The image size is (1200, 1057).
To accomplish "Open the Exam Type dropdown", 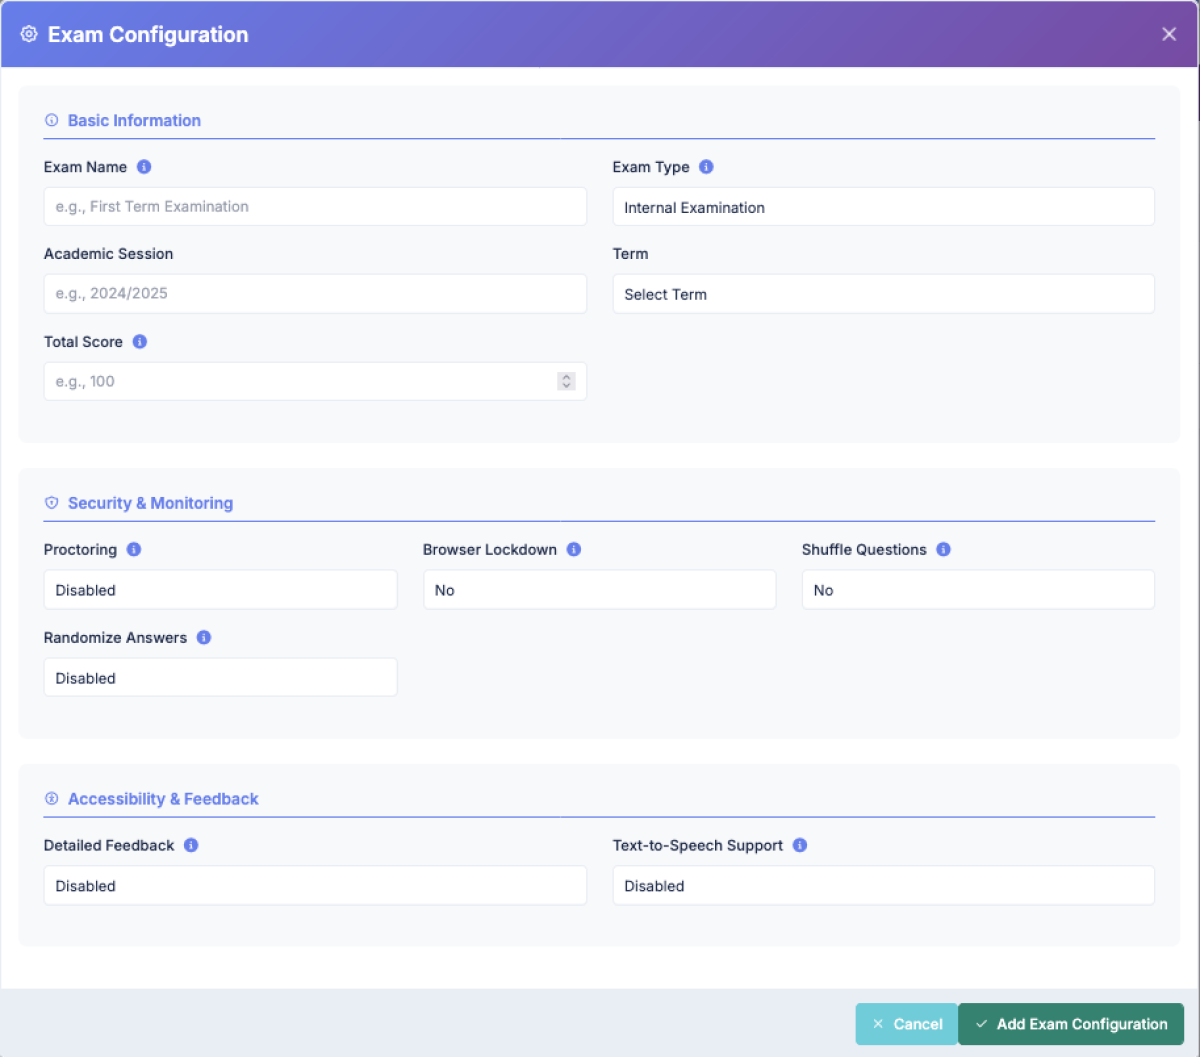I will [x=883, y=207].
